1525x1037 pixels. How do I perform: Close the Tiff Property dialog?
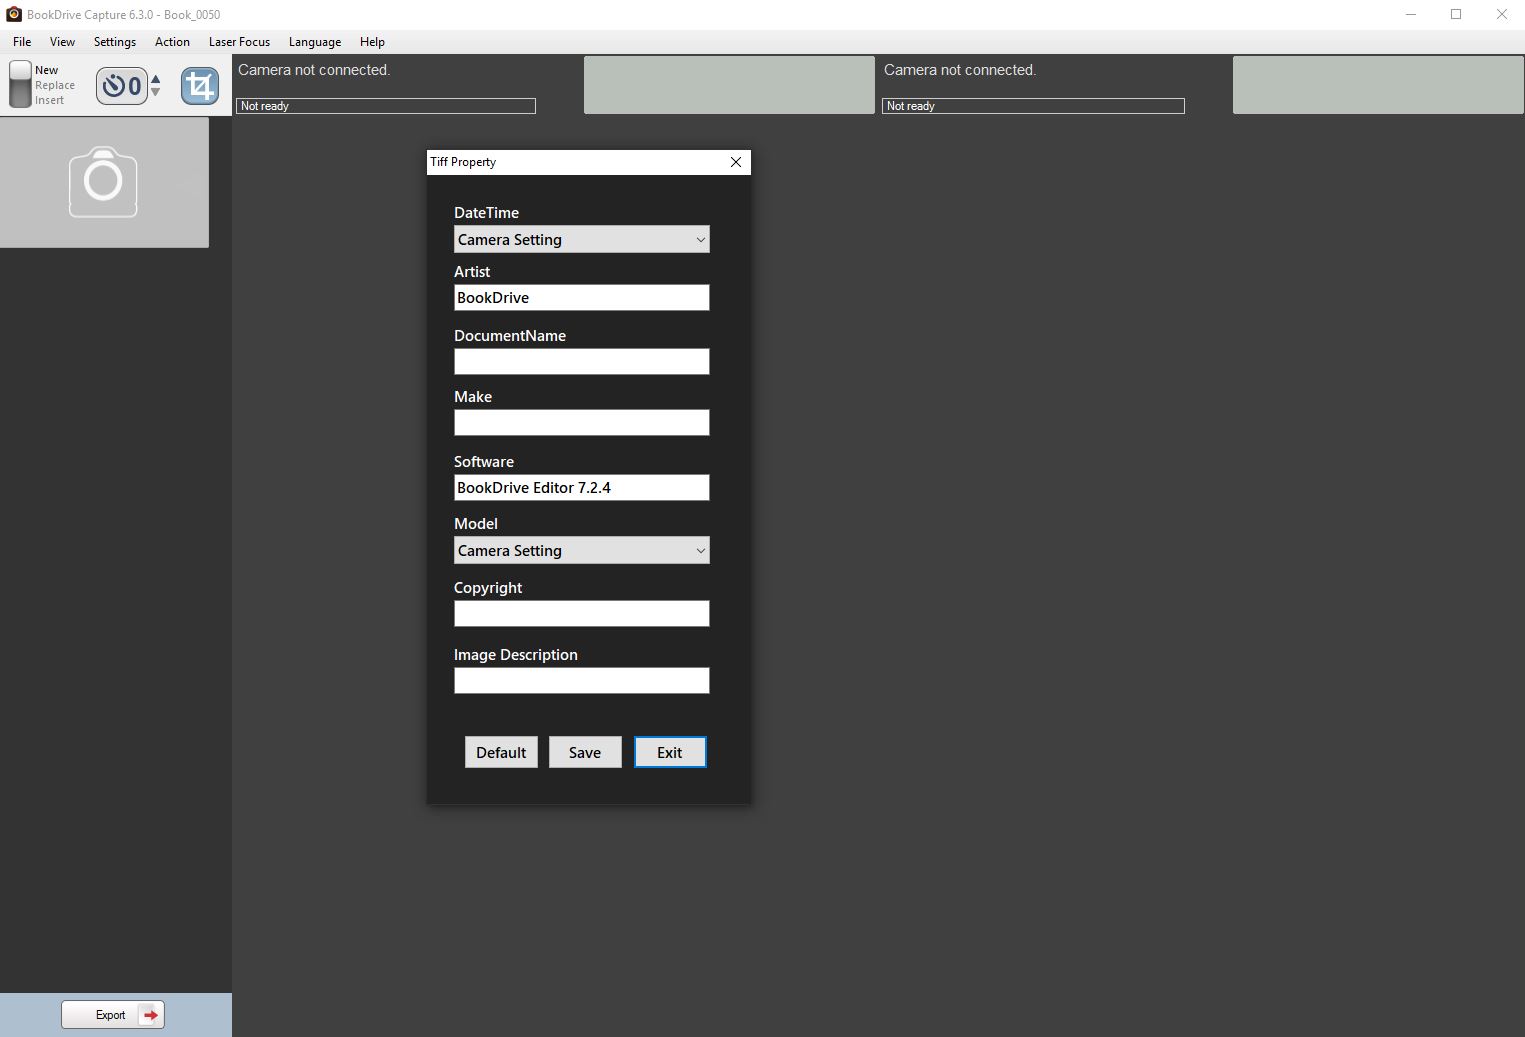click(736, 162)
